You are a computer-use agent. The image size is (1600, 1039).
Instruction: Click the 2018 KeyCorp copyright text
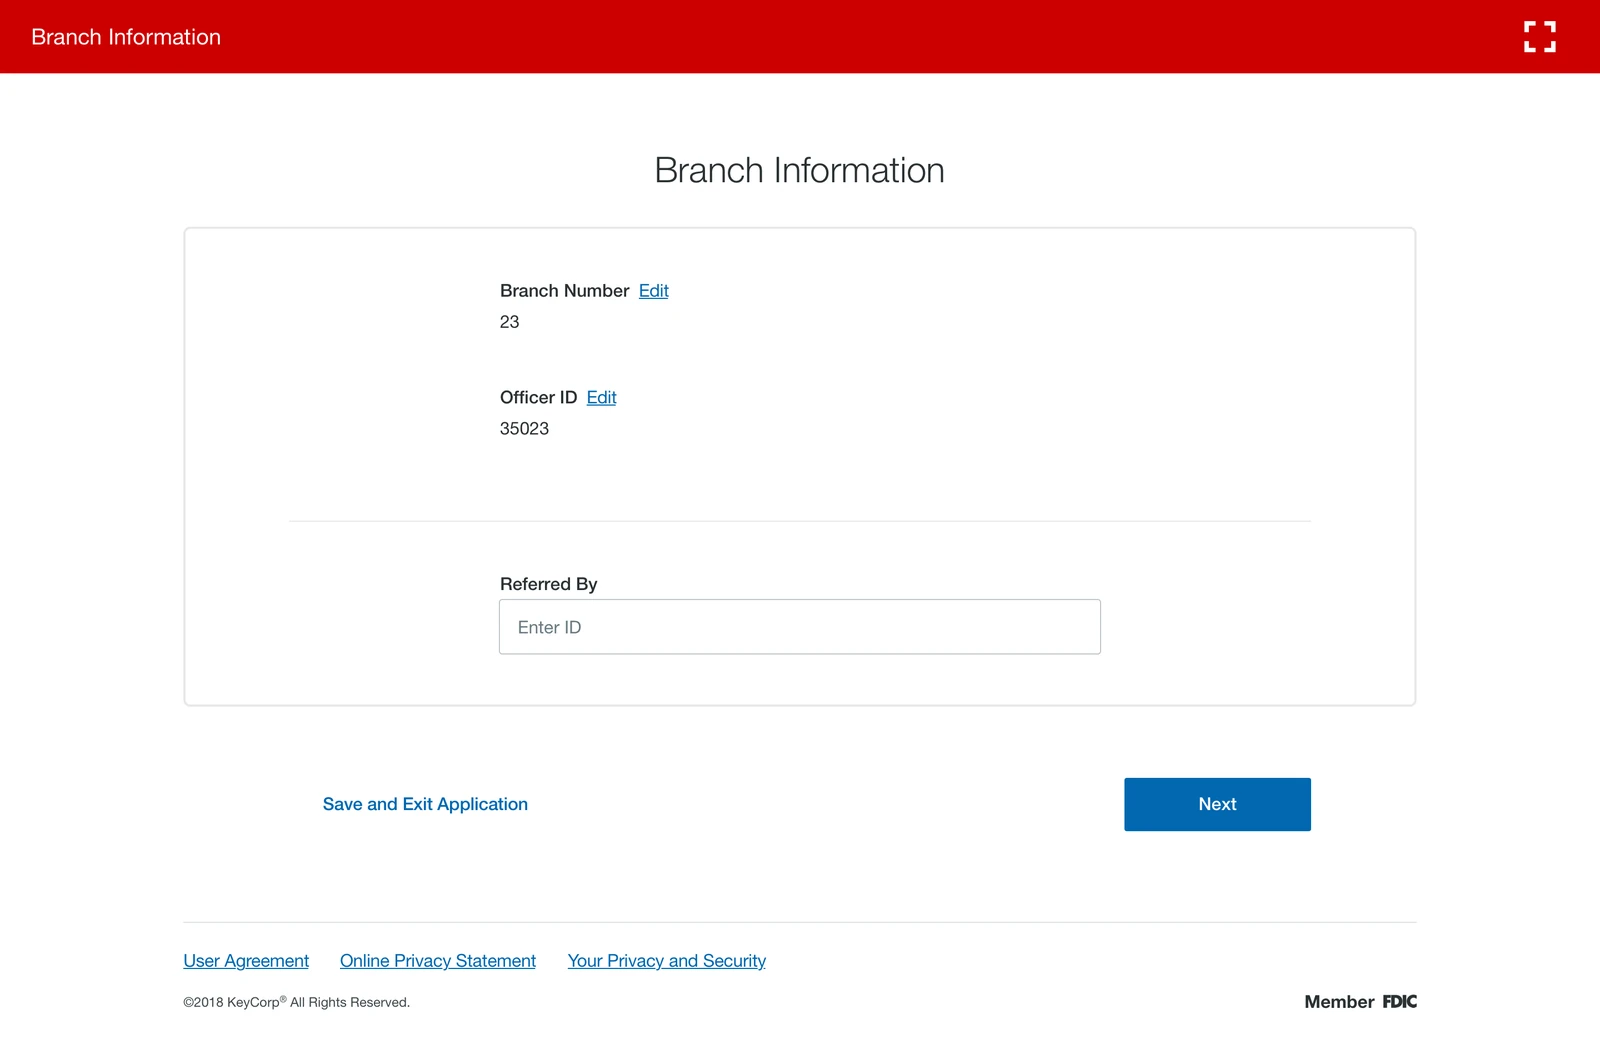point(296,1002)
